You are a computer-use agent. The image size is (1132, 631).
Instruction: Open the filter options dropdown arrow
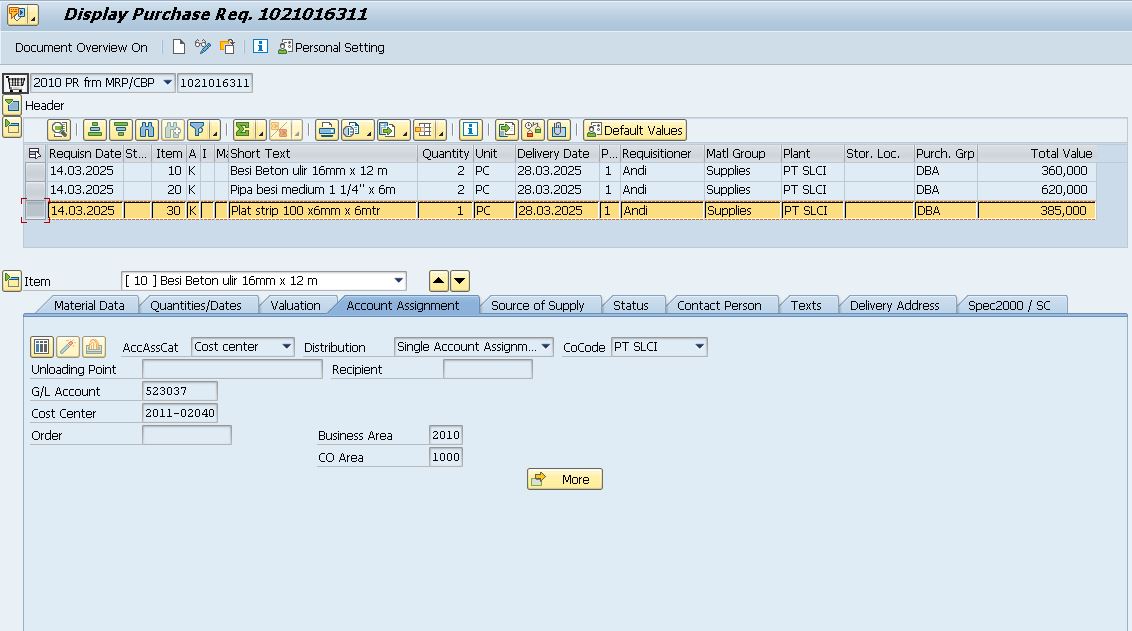(x=214, y=133)
